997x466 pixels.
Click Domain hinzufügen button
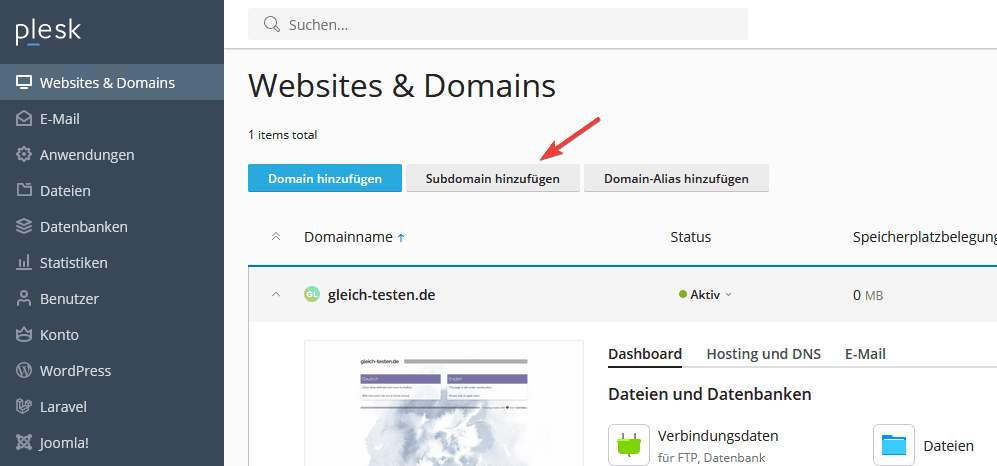click(x=325, y=178)
